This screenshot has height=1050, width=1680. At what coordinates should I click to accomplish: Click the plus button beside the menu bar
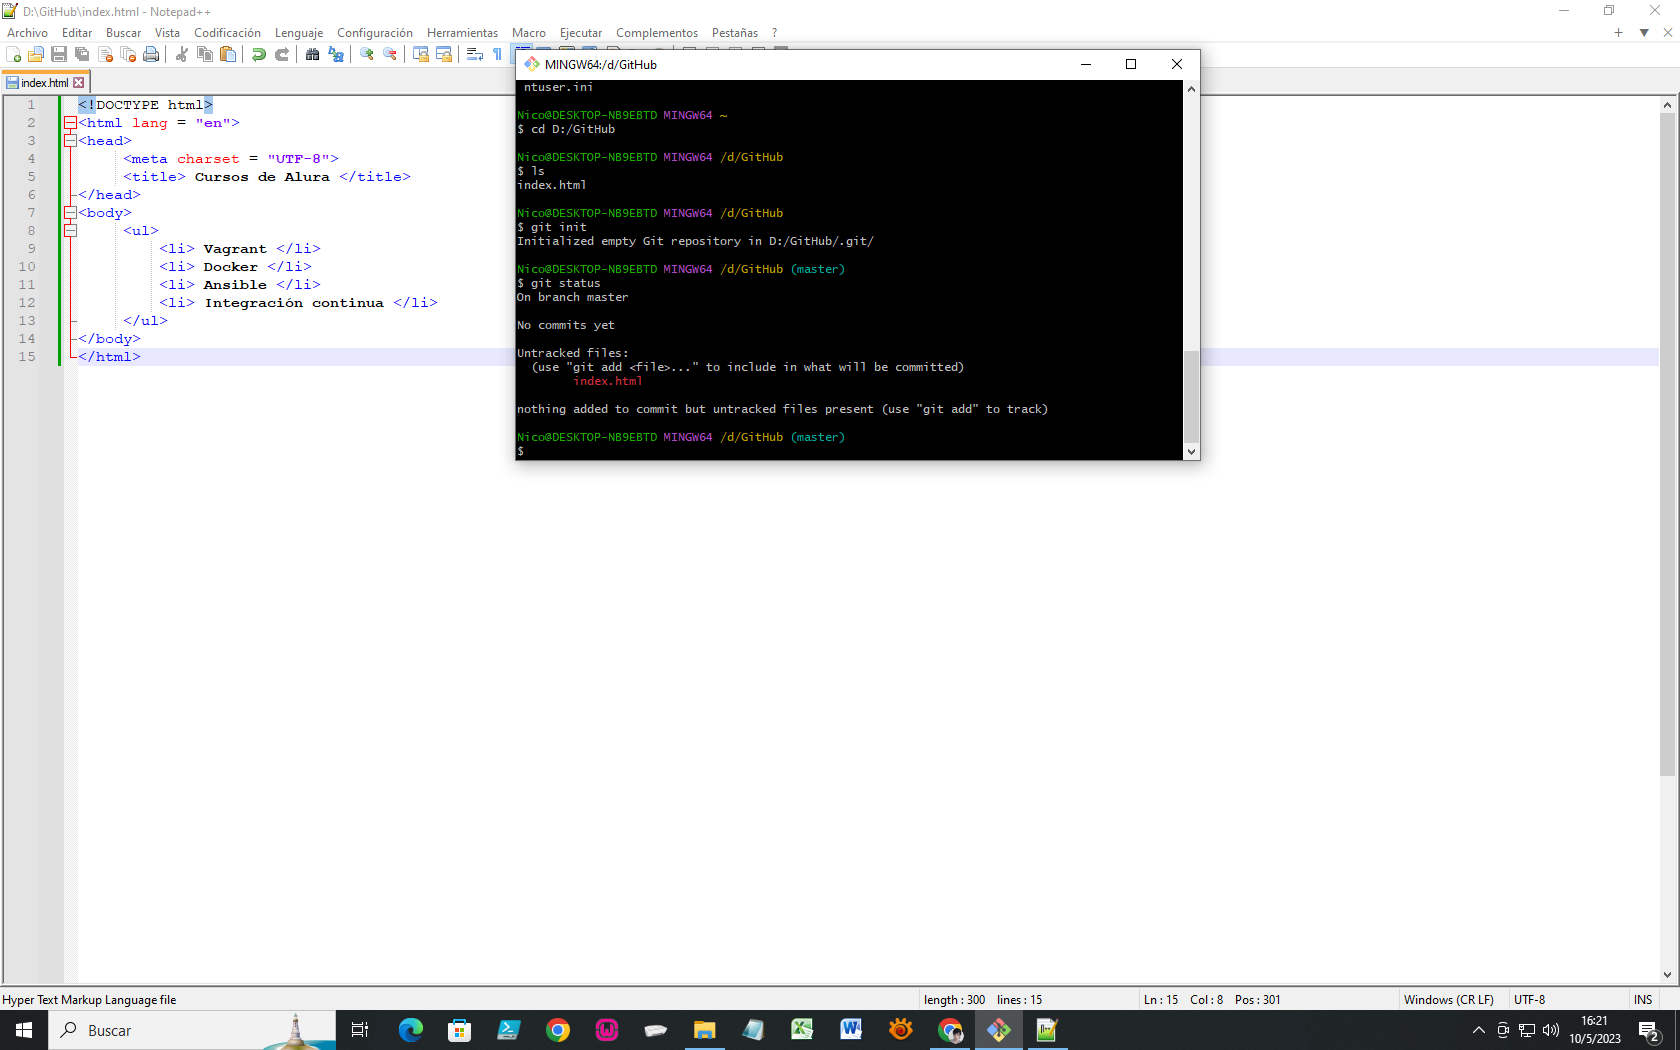pyautogui.click(x=1618, y=33)
